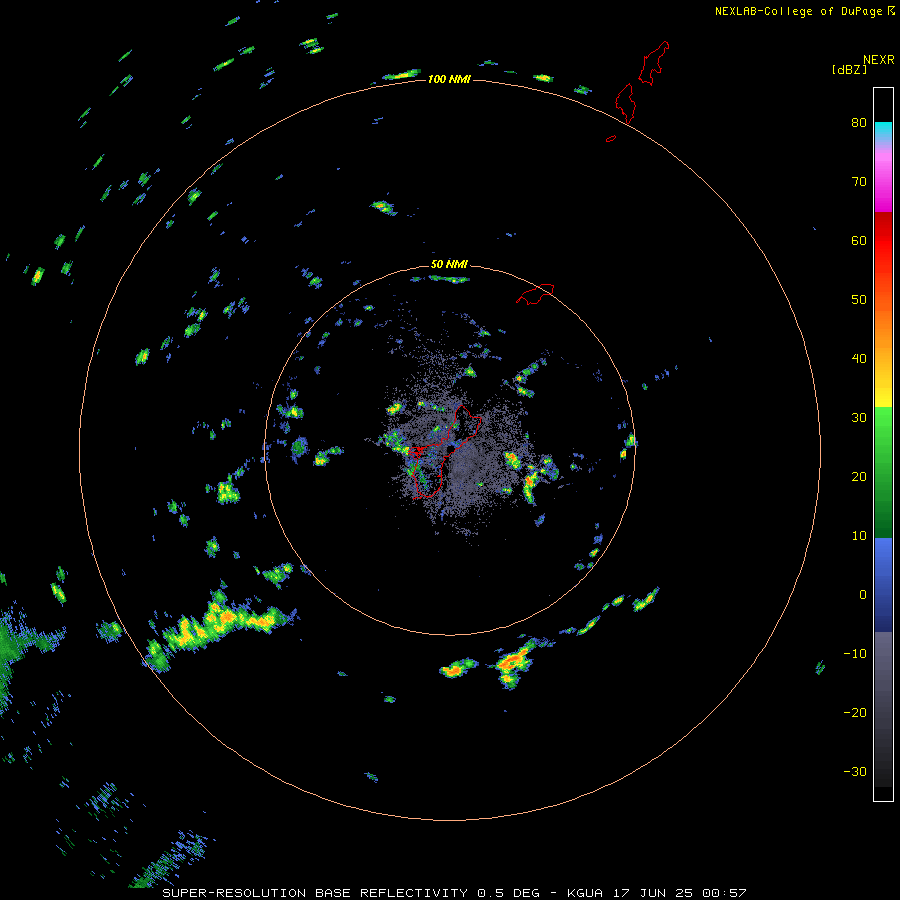
Task: Click the 0 value on dBZ scale
Action: (x=863, y=595)
